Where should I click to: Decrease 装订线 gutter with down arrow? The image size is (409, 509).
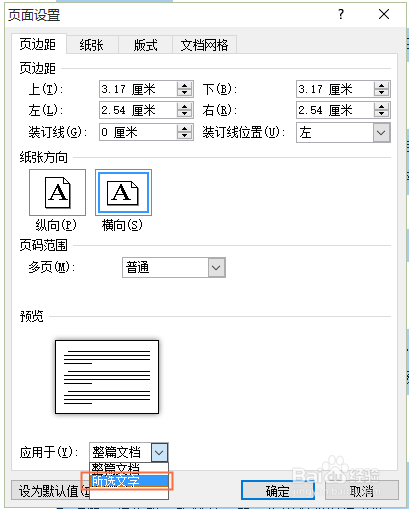pos(184,136)
